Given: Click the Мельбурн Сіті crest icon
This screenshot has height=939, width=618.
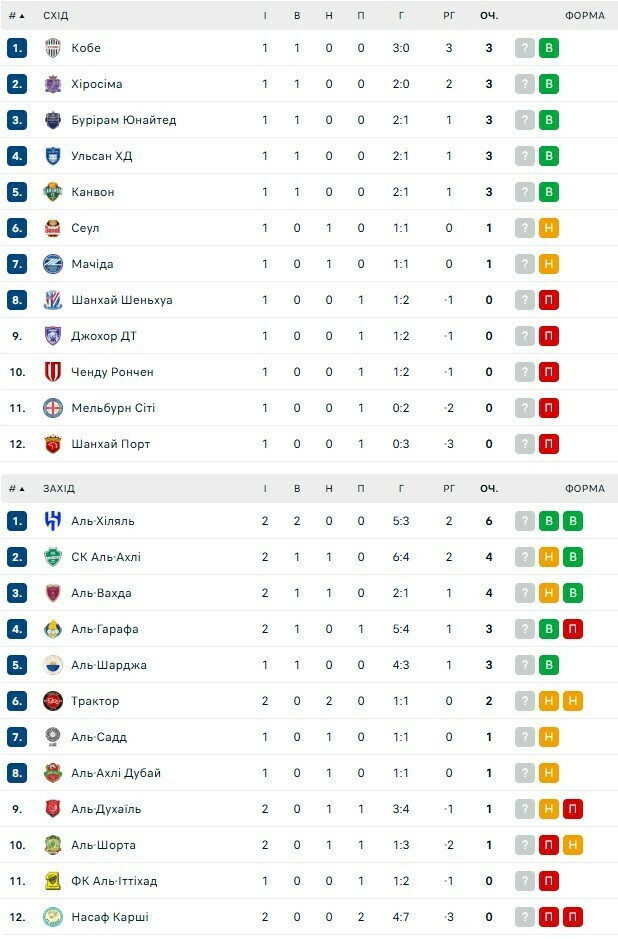Looking at the screenshot, I should coord(53,408).
